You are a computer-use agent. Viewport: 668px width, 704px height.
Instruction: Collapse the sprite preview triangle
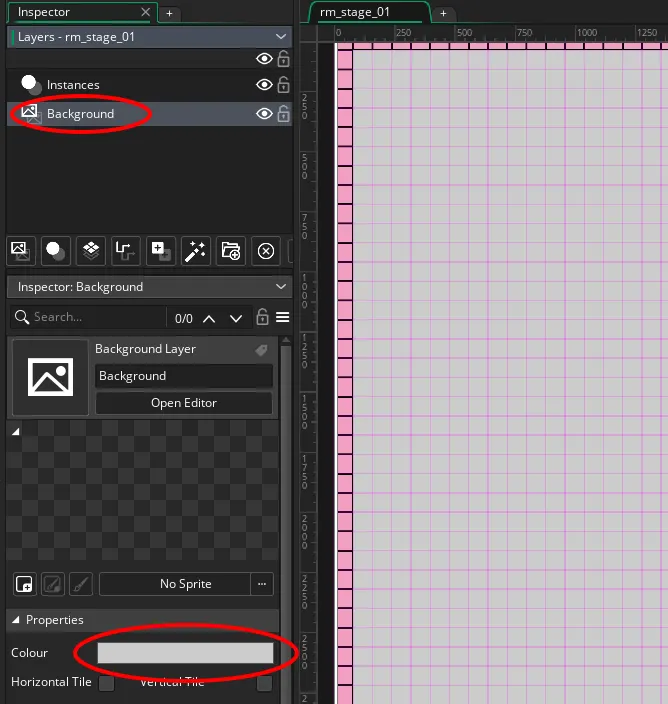[x=16, y=431]
